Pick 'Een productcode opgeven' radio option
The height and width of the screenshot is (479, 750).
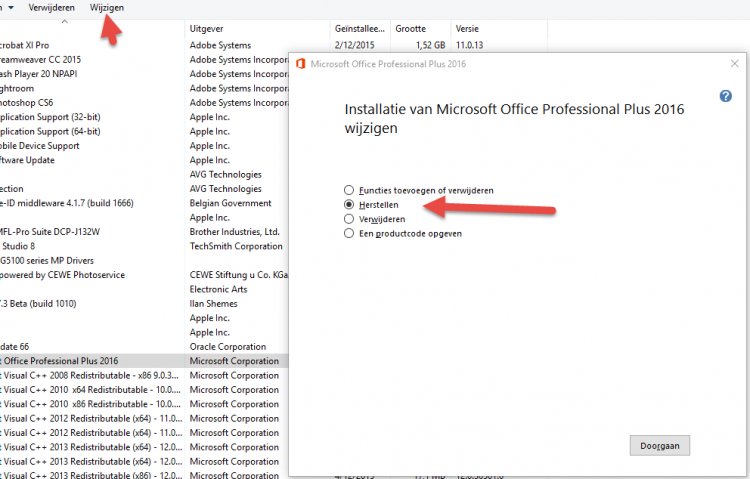click(x=348, y=233)
